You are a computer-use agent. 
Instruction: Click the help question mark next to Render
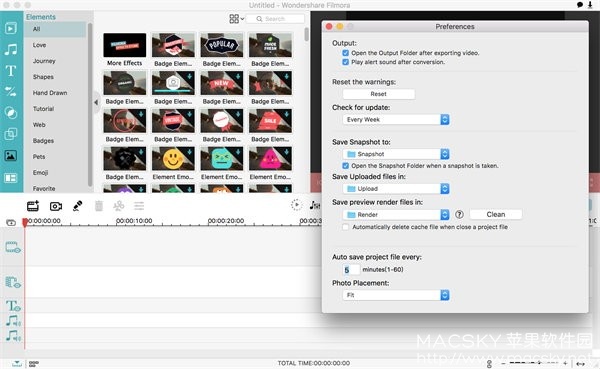[459, 215]
